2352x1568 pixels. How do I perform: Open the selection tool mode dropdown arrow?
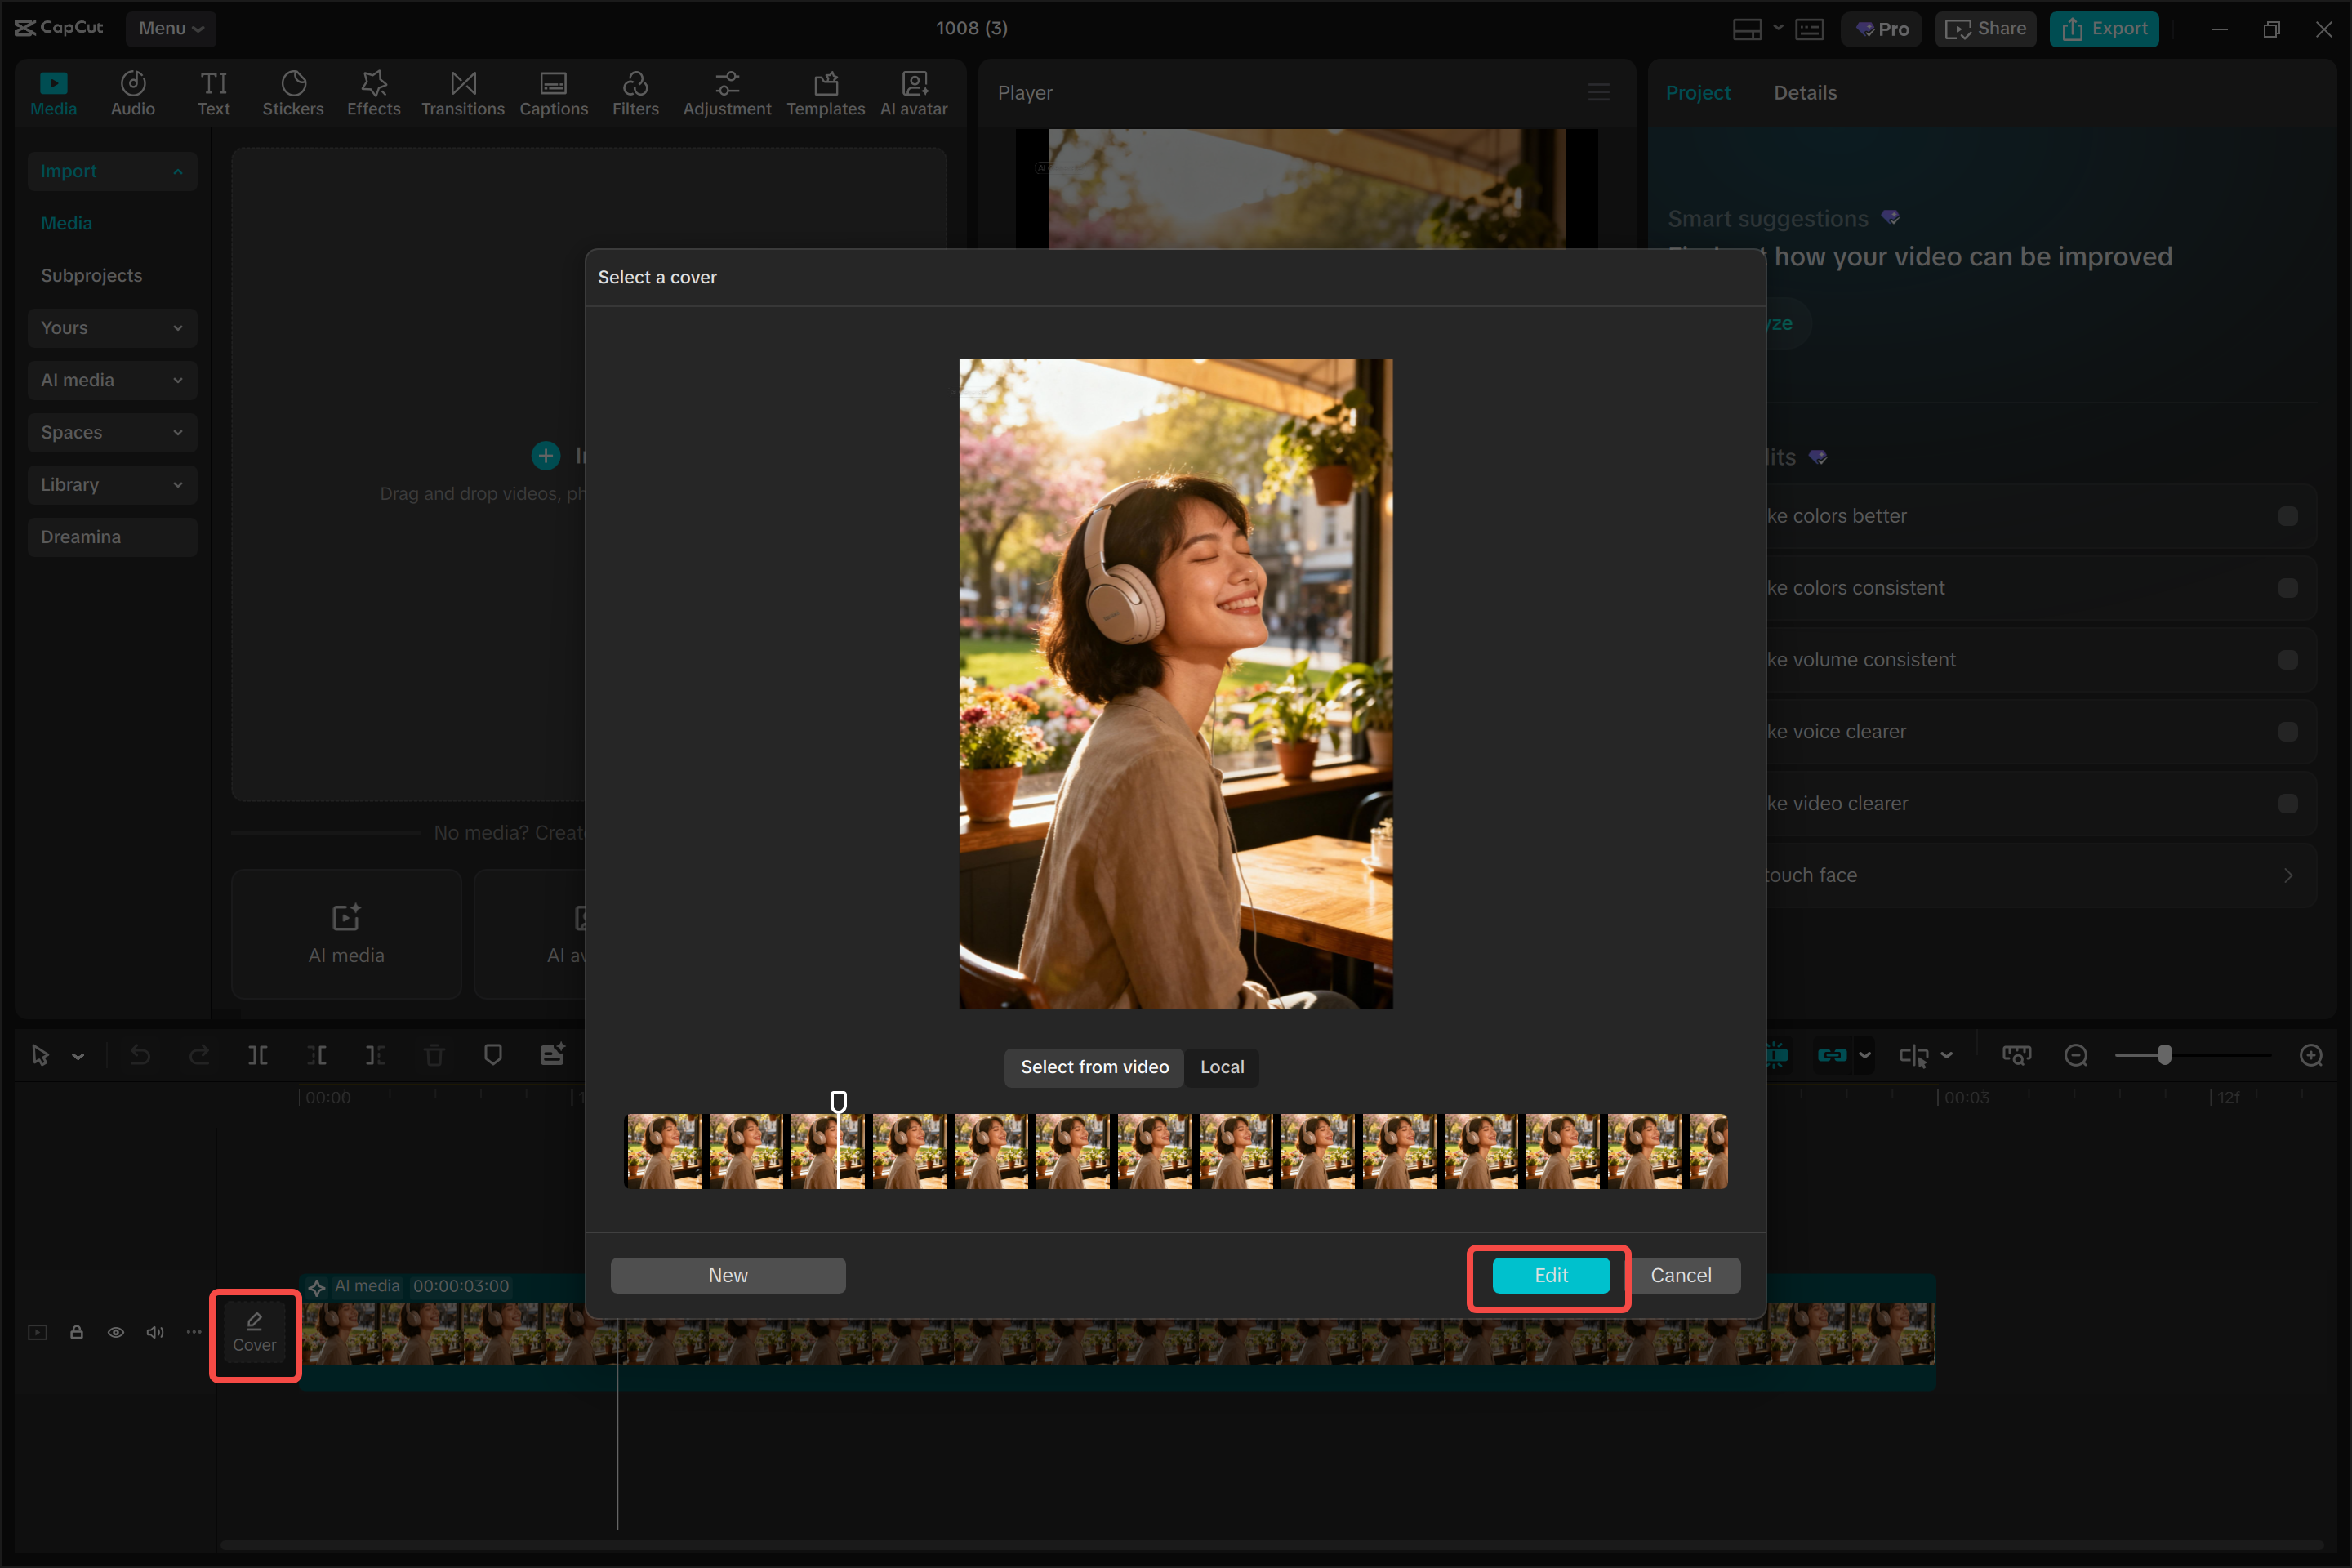78,1056
